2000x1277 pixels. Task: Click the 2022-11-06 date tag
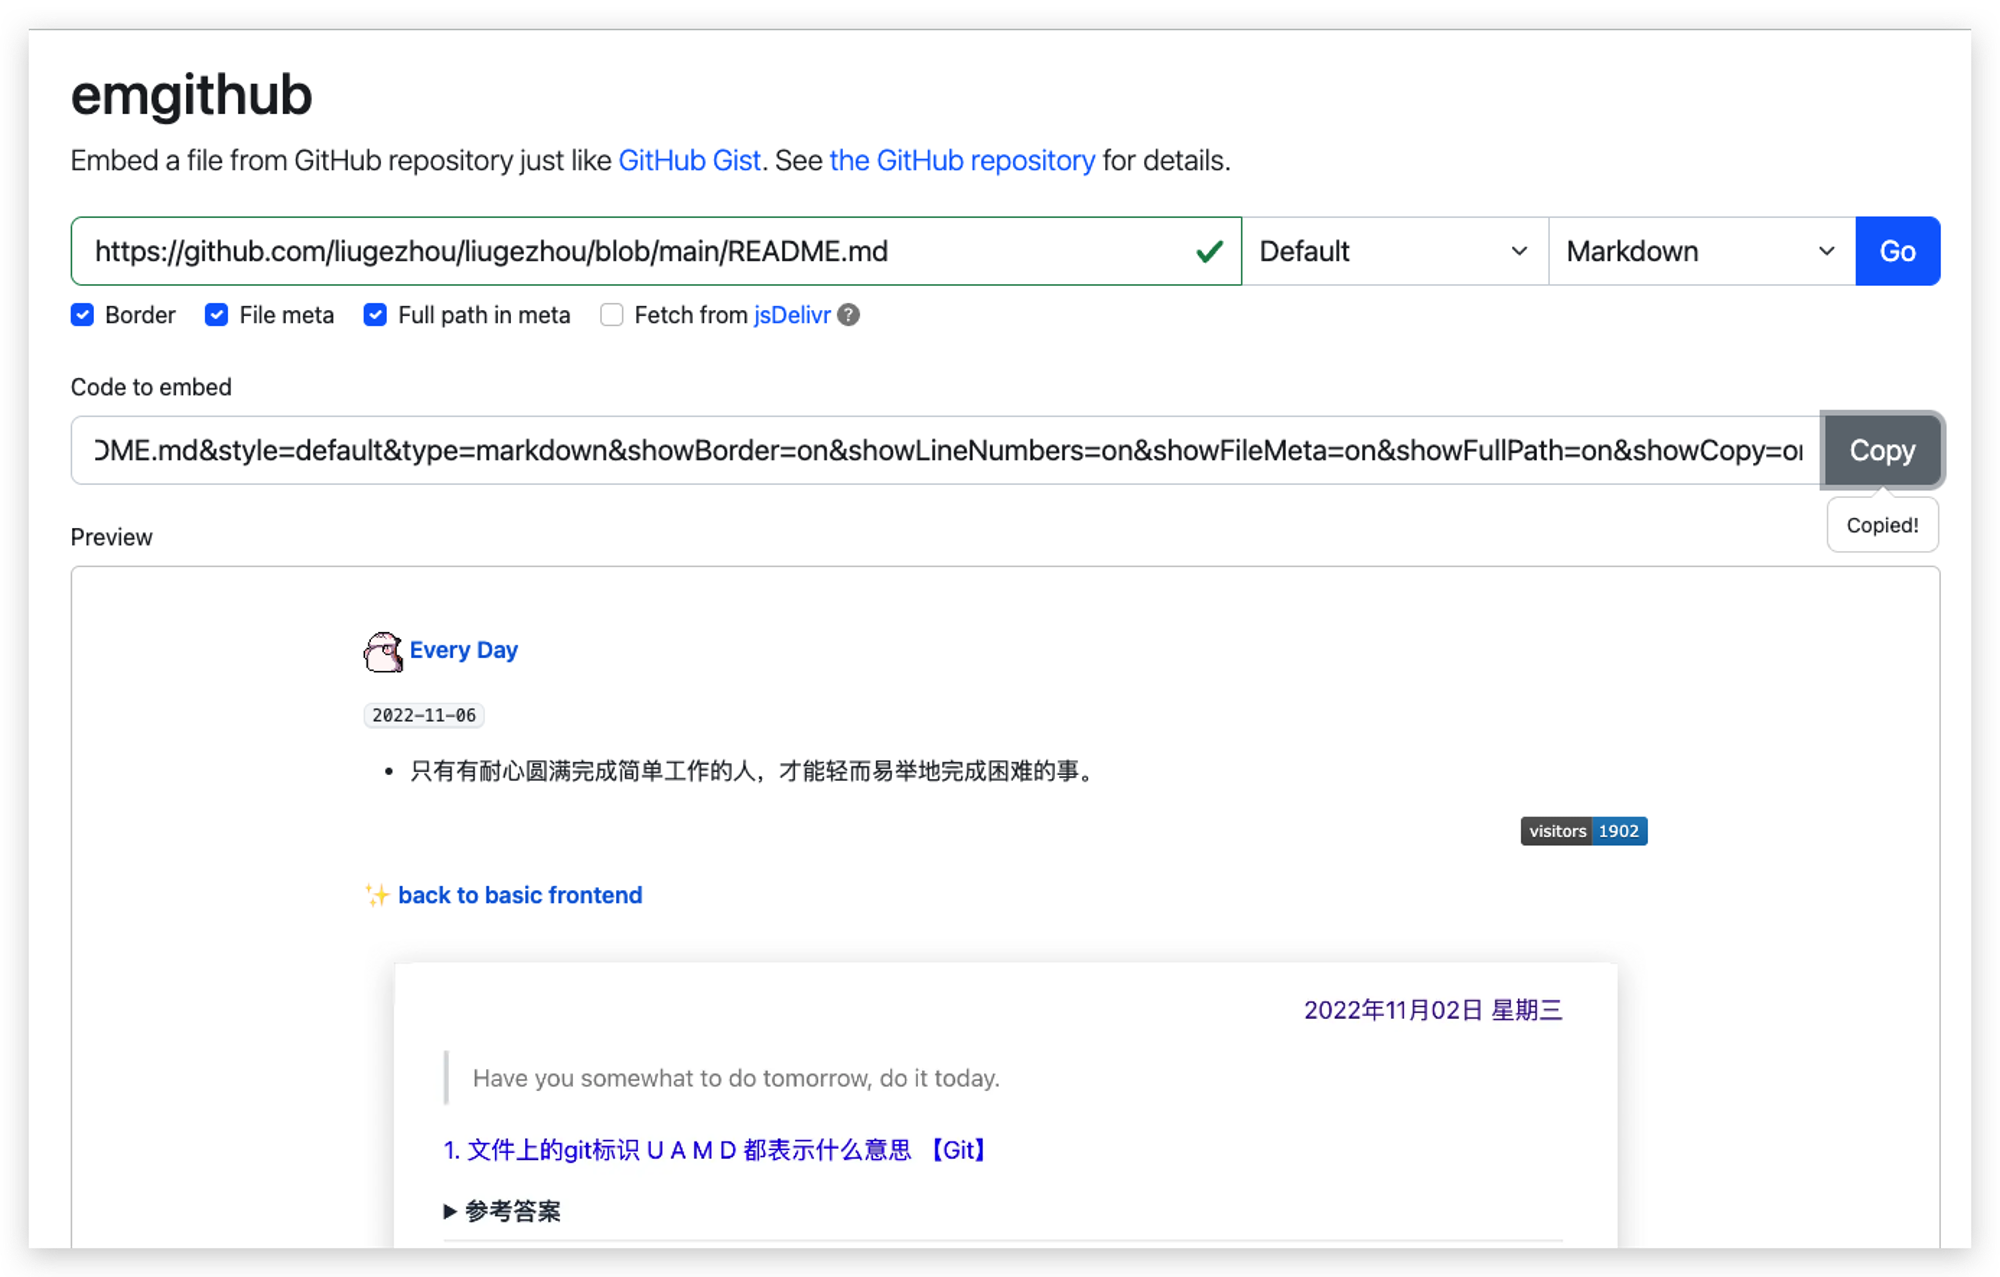pos(424,715)
